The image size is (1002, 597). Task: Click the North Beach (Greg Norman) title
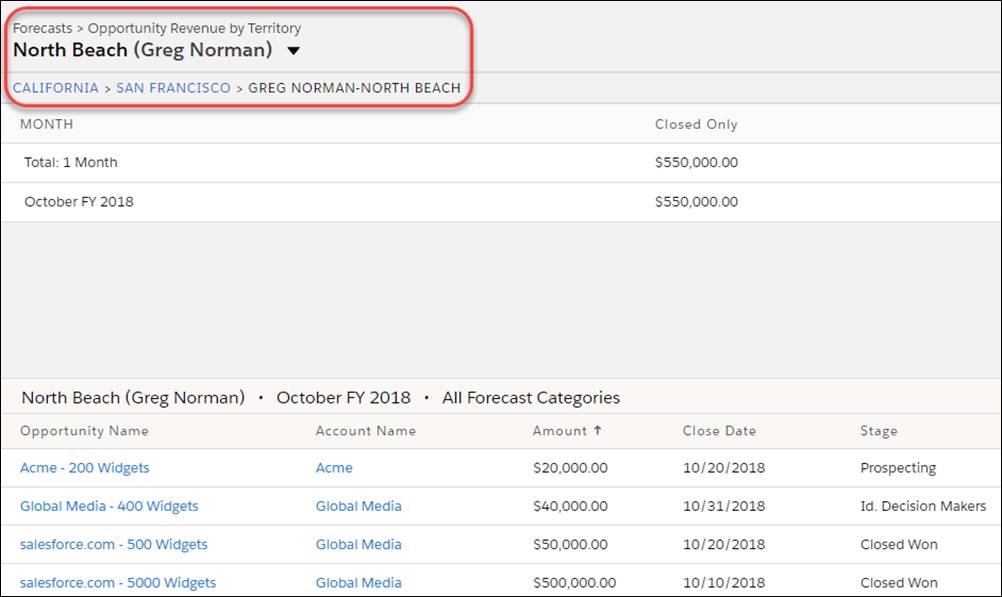143,50
